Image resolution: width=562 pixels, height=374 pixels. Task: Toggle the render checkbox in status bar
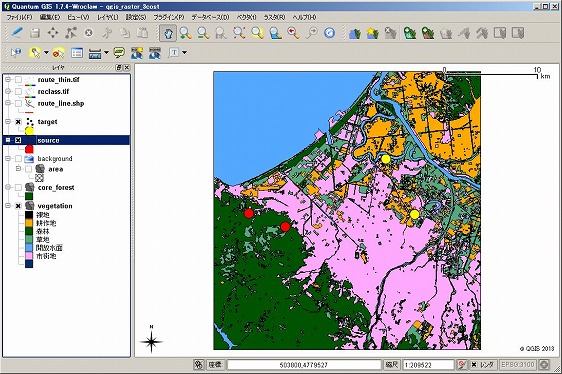(x=474, y=365)
